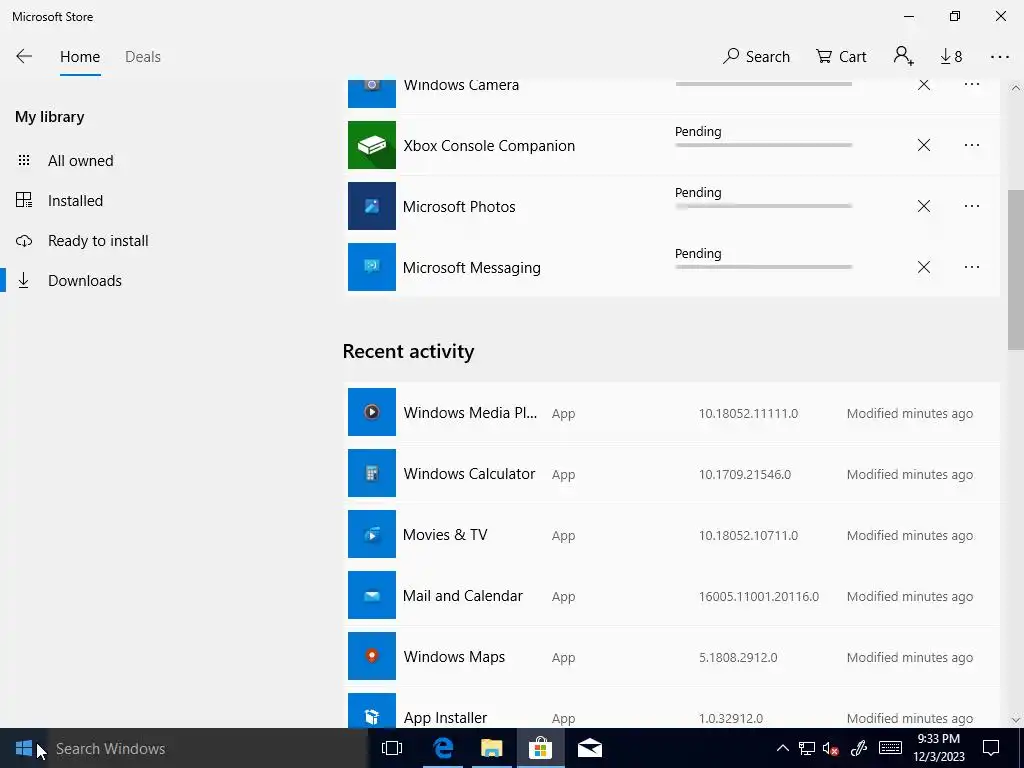Open downloads and updates counter showing 8
The image size is (1024, 768).
point(951,57)
